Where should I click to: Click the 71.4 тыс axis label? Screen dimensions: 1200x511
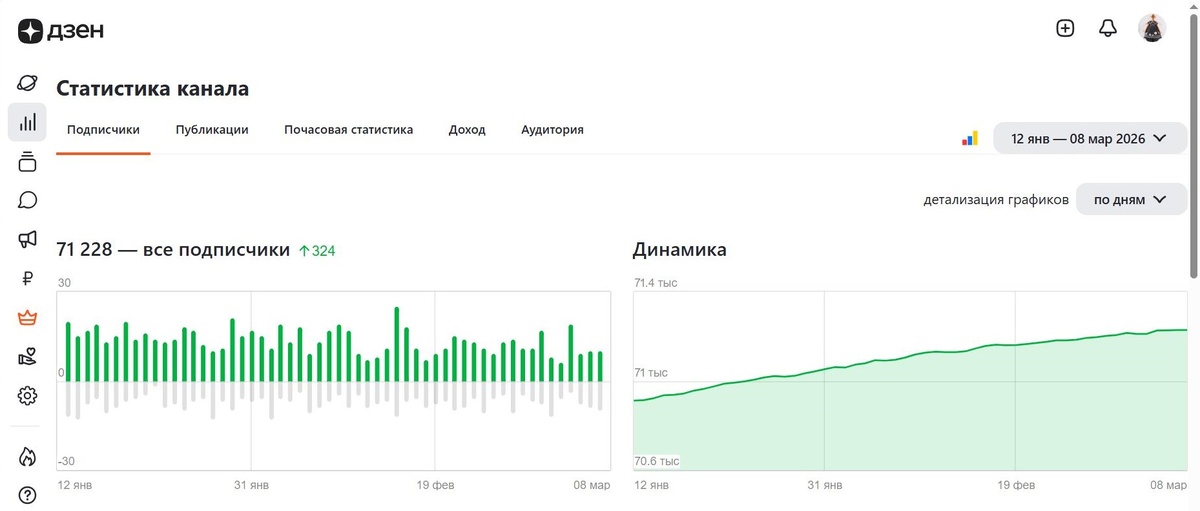[x=656, y=283]
